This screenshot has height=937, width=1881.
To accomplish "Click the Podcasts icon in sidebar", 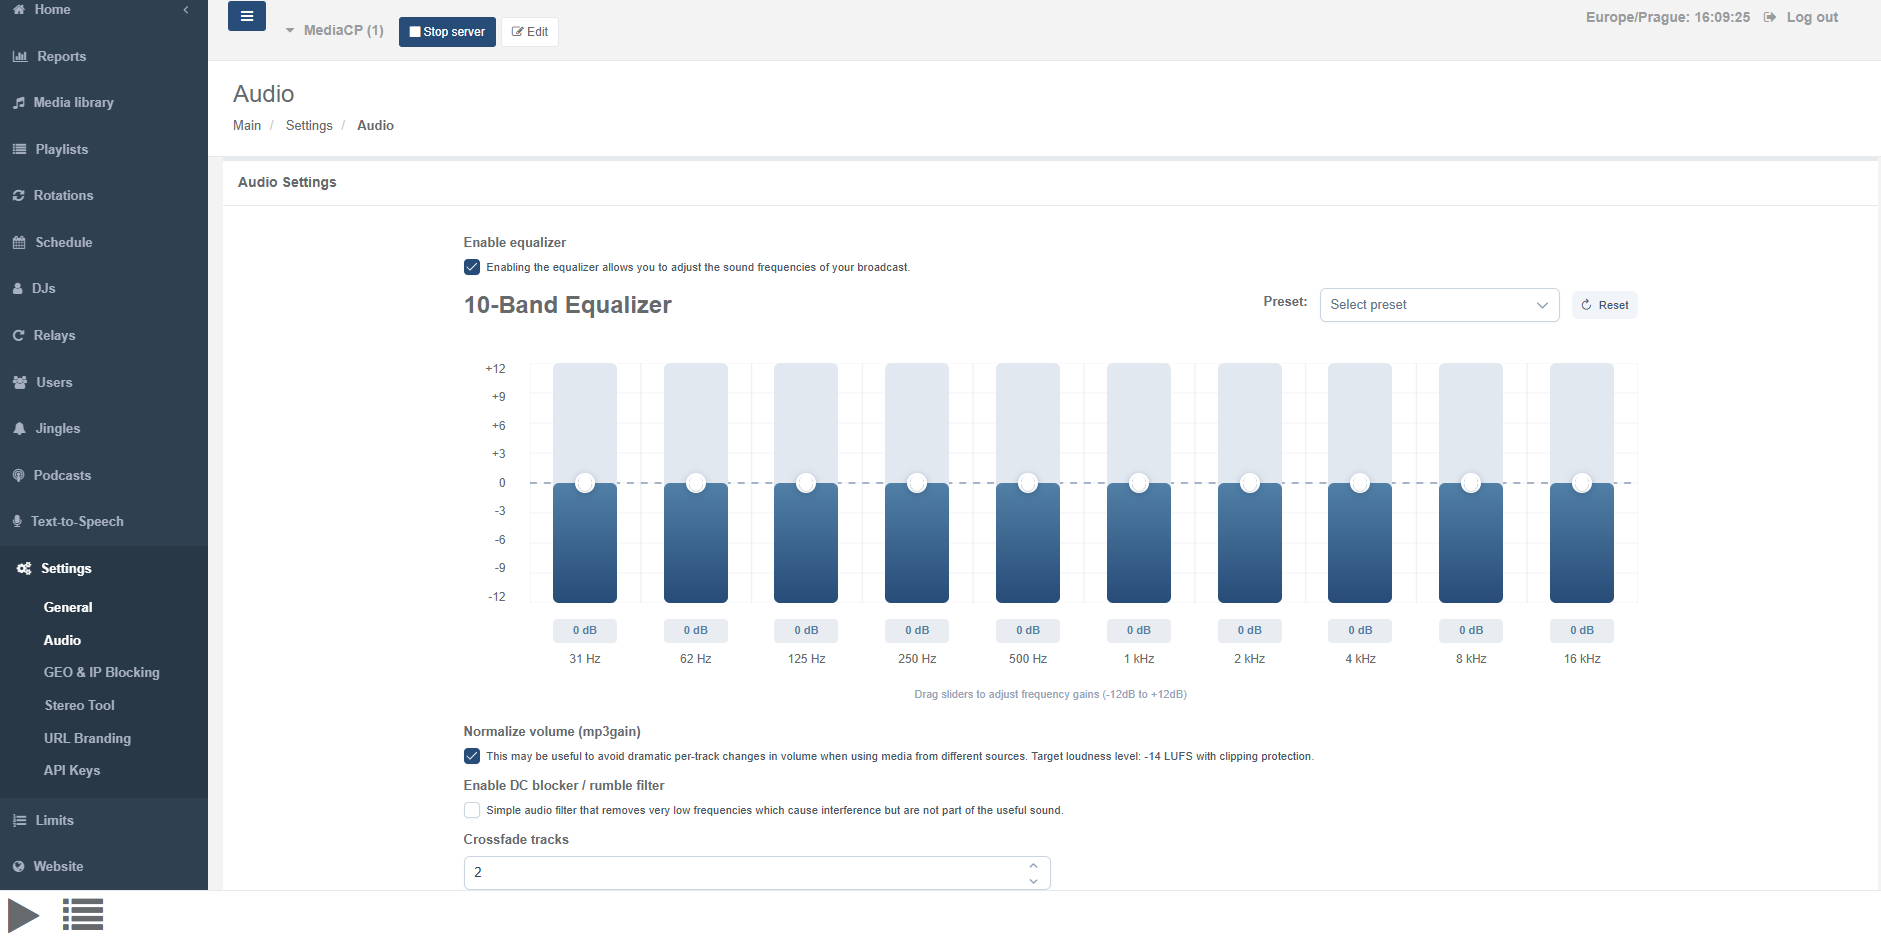I will tap(19, 476).
